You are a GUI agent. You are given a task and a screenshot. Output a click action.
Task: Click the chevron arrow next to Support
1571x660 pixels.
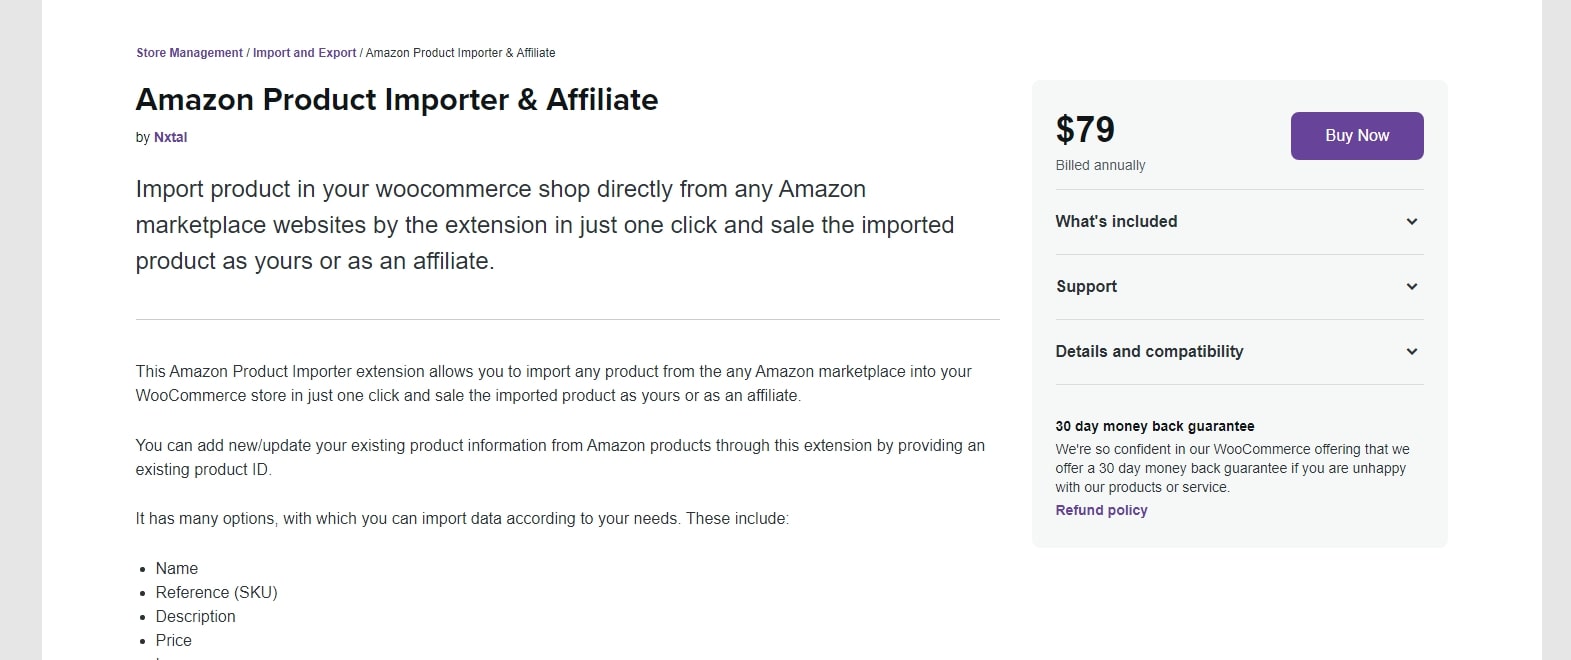[x=1411, y=287]
